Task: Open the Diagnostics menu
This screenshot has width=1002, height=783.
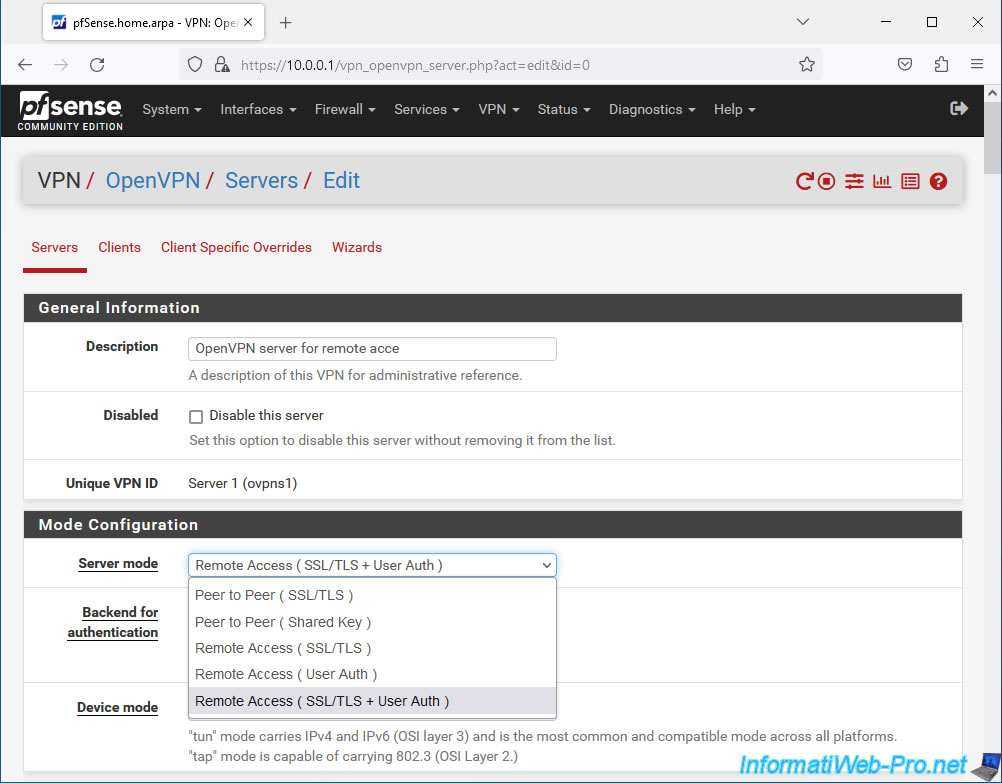Action: (652, 109)
